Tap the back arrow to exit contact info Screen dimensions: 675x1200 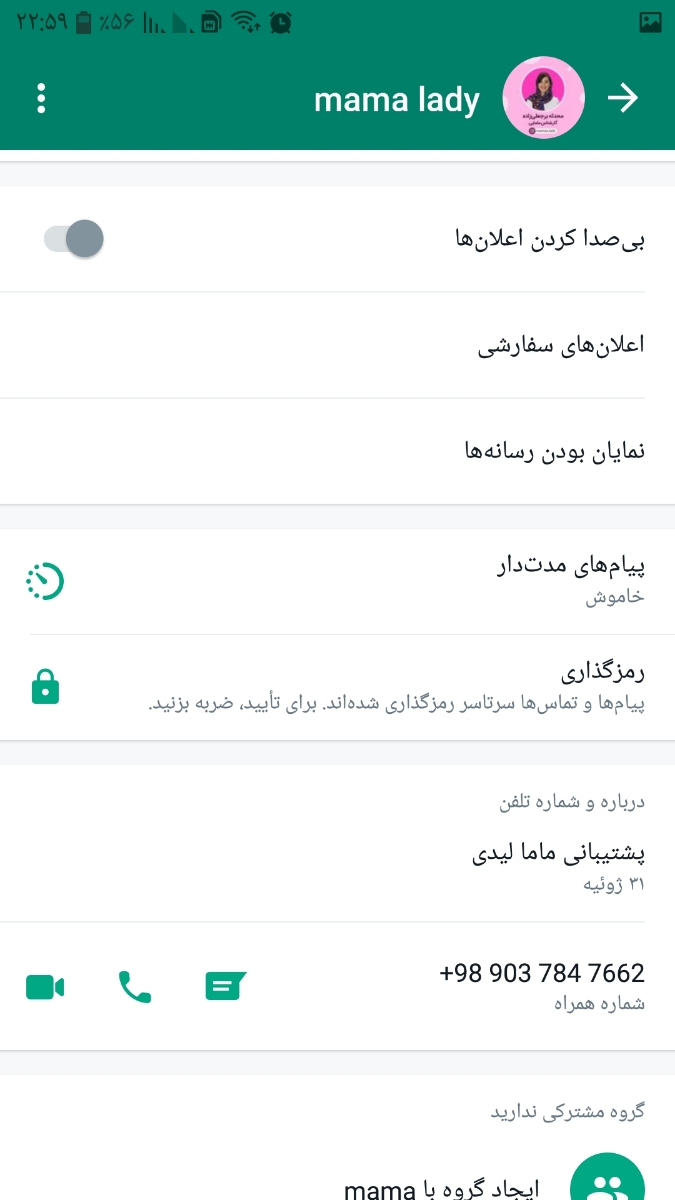click(624, 99)
